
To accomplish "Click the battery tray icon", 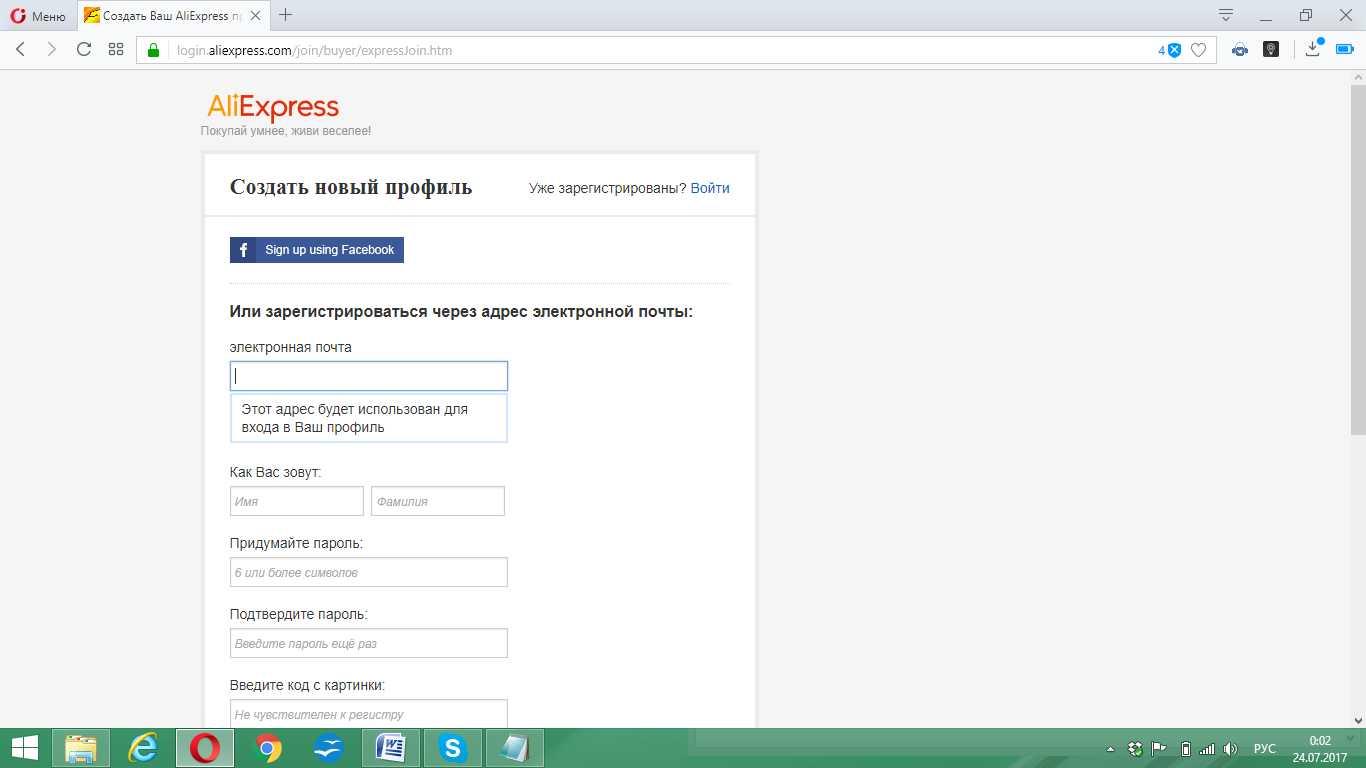I will coord(1186,748).
